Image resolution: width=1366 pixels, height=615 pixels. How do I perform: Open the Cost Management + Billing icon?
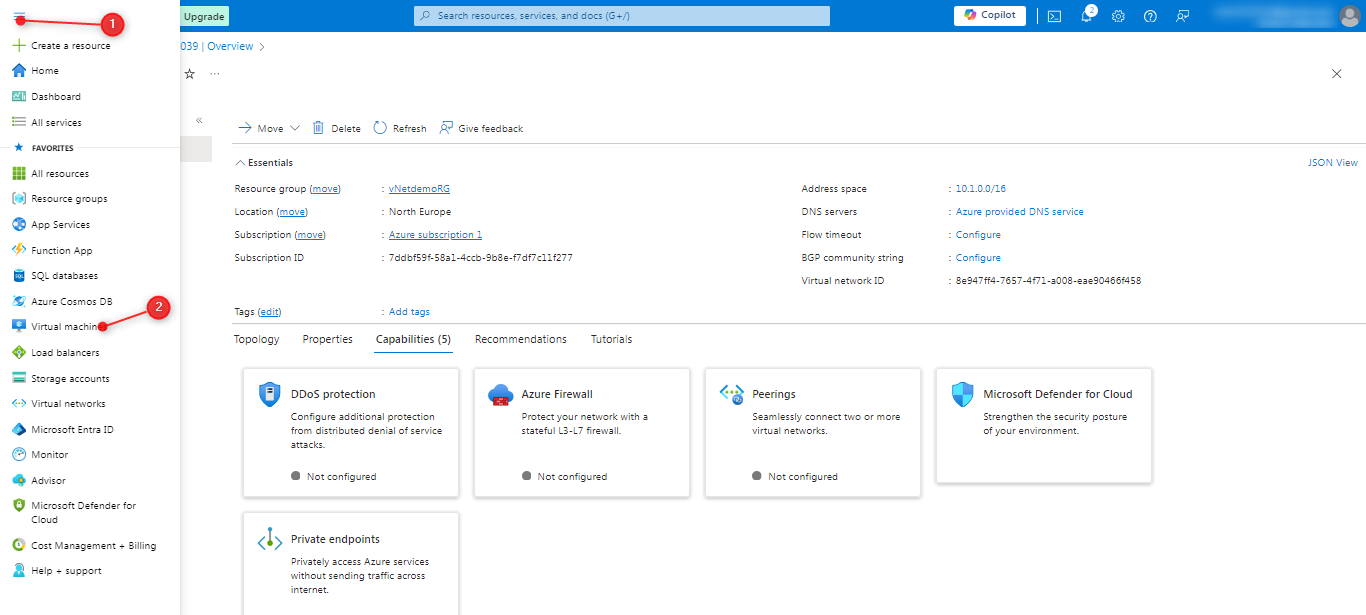point(18,546)
